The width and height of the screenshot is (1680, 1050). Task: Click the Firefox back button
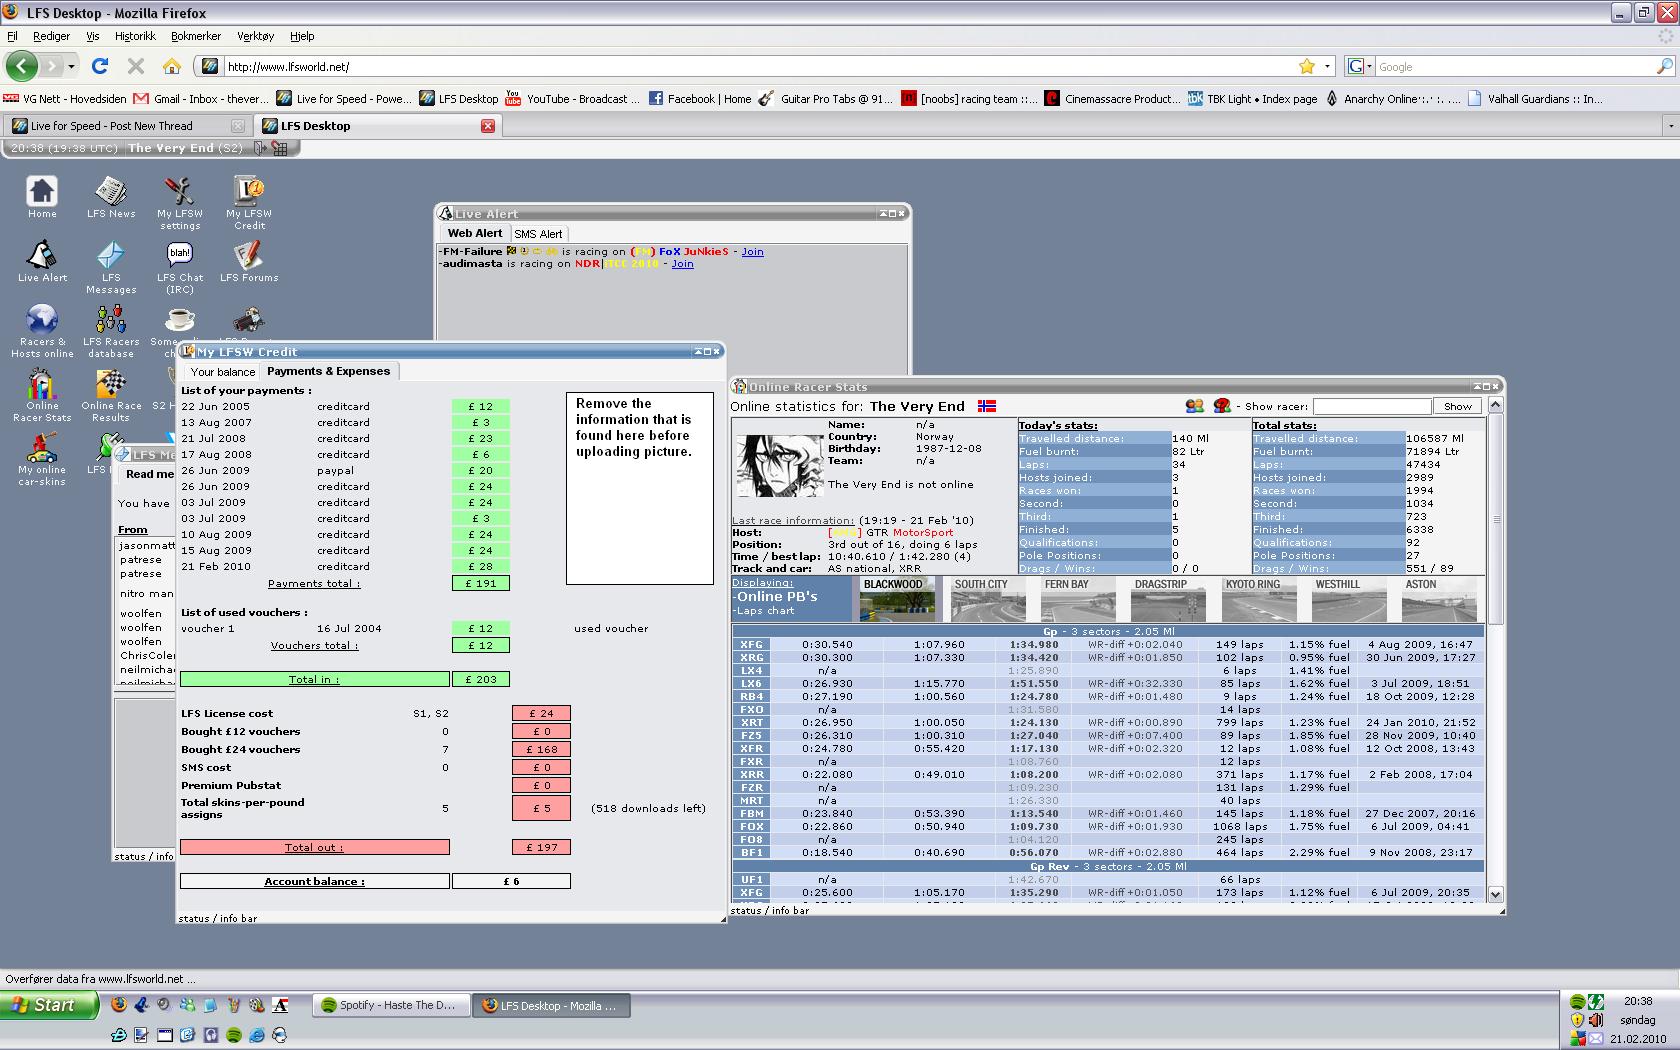tap(22, 66)
